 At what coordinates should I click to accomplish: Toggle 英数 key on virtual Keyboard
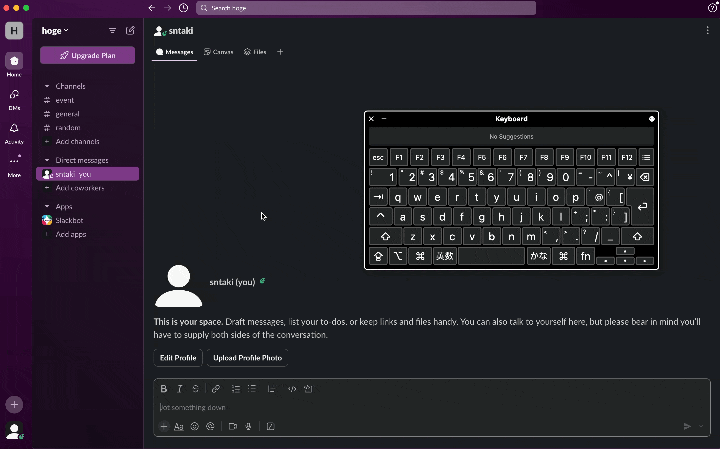coord(444,256)
